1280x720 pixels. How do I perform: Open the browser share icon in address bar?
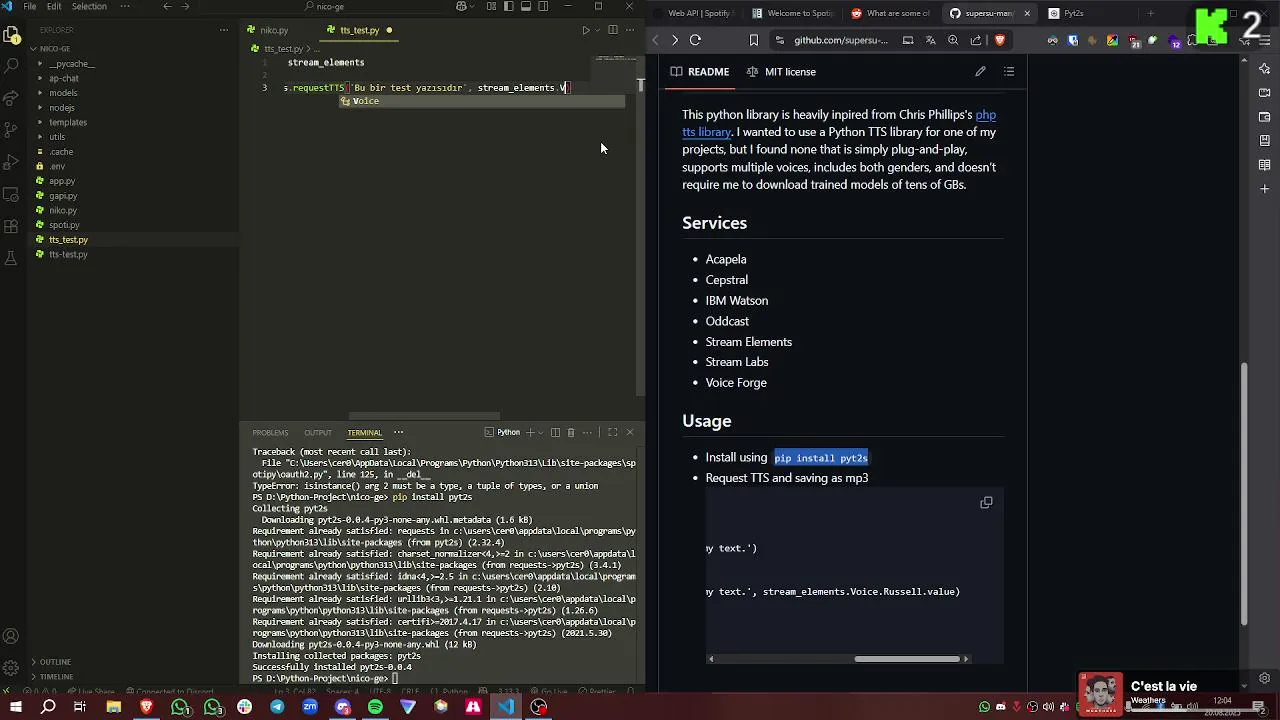tap(976, 40)
